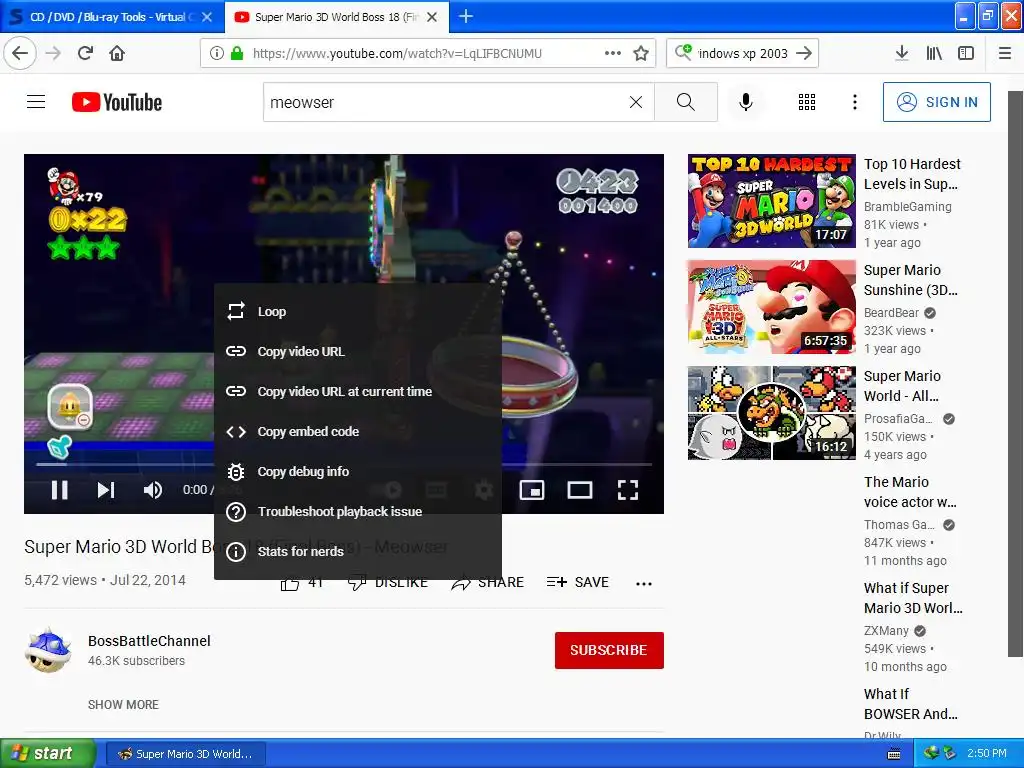This screenshot has width=1024, height=768.
Task: Open the browser home page
Action: pyautogui.click(x=117, y=53)
